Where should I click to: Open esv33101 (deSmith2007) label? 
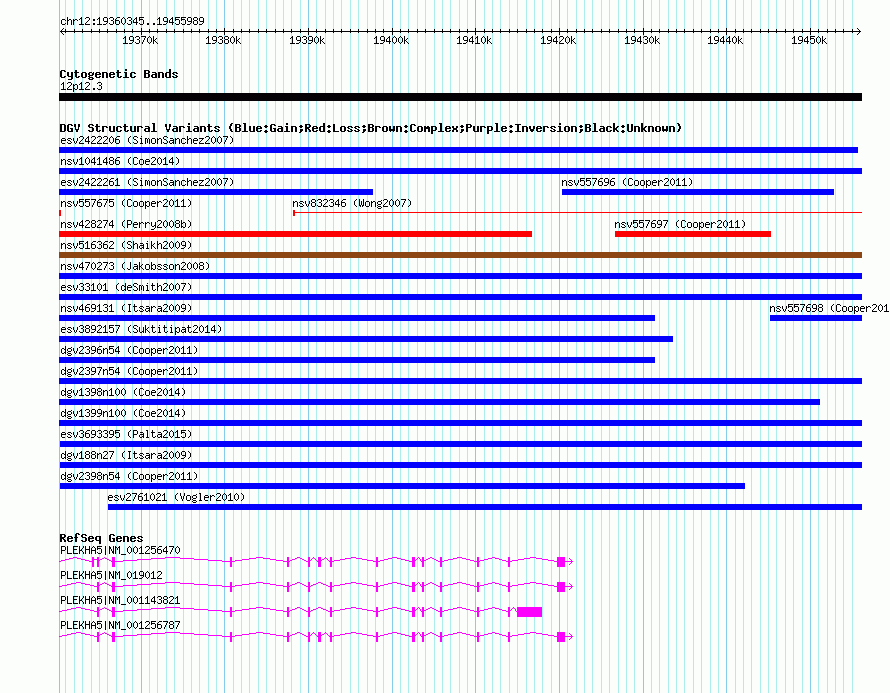coord(126,287)
